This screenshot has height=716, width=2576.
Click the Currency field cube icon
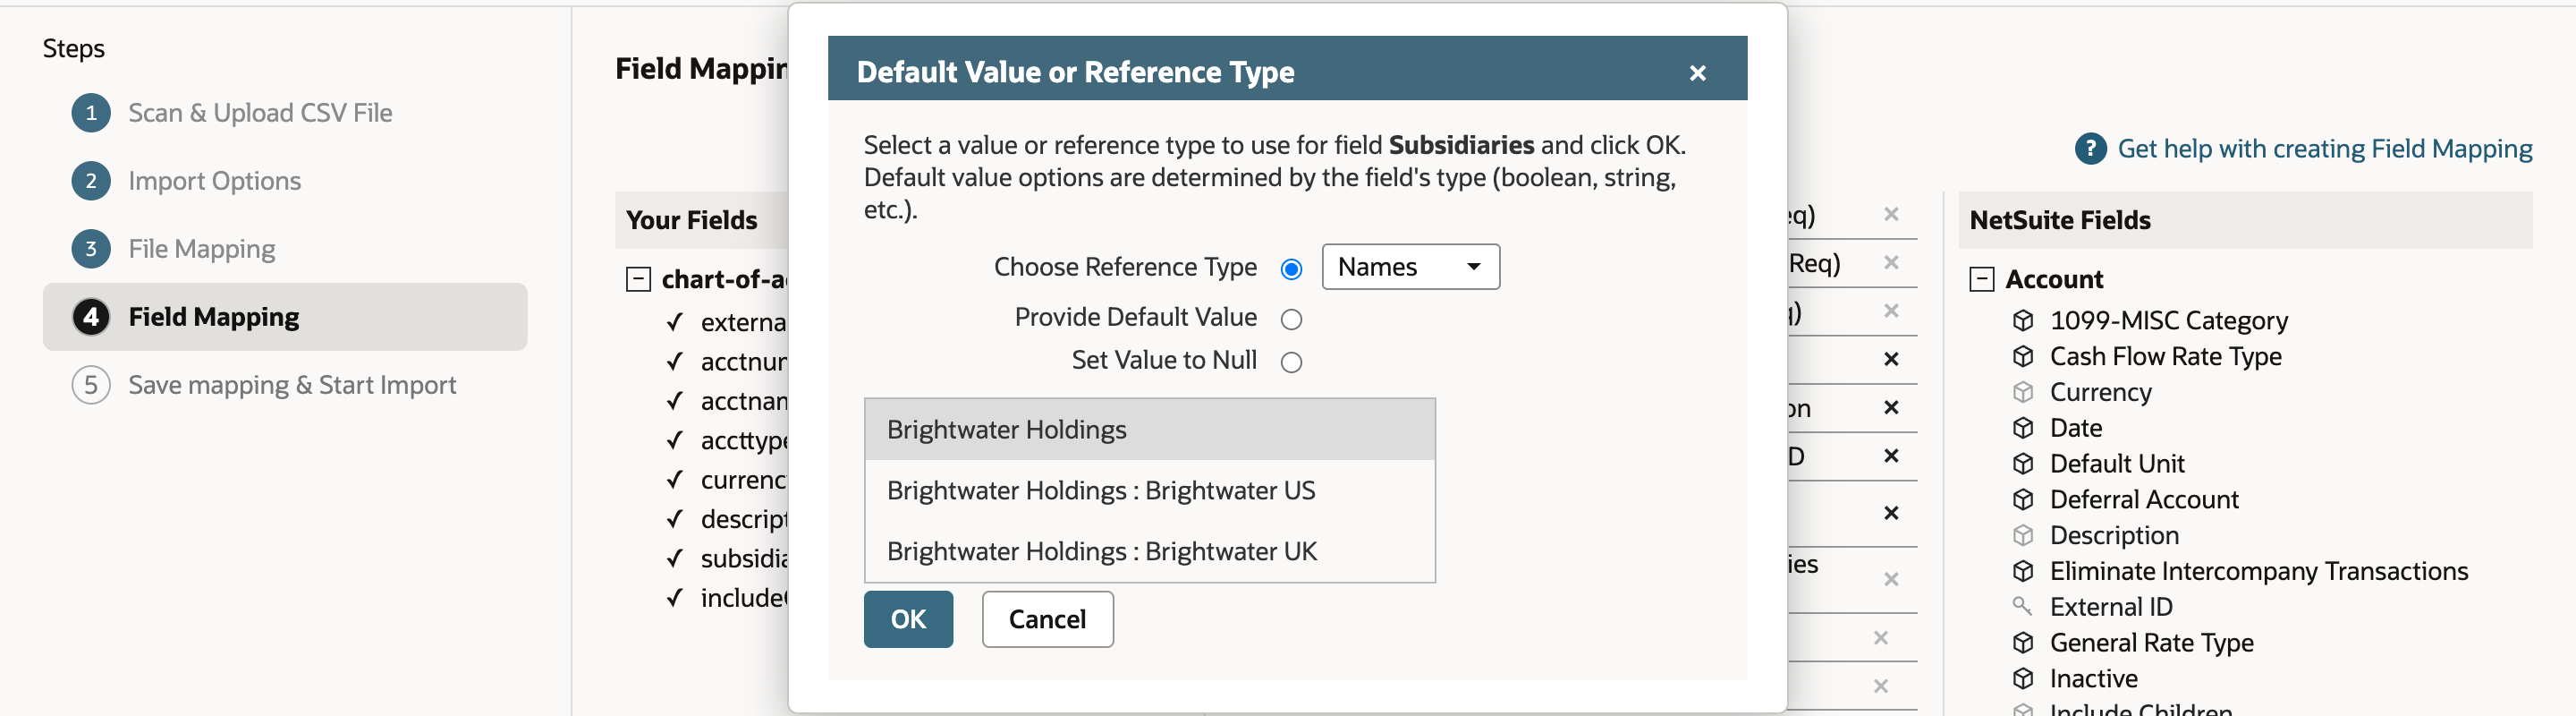pos(2023,392)
